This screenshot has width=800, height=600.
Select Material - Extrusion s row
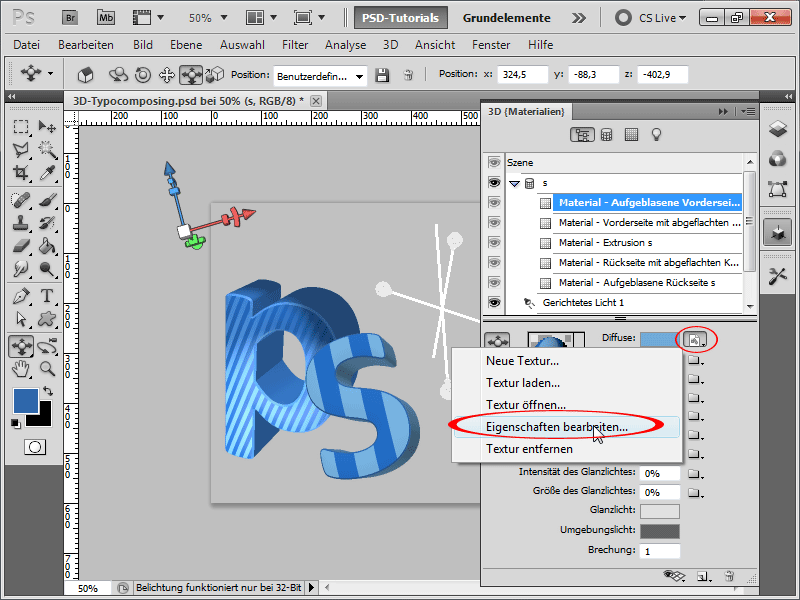[x=640, y=242]
